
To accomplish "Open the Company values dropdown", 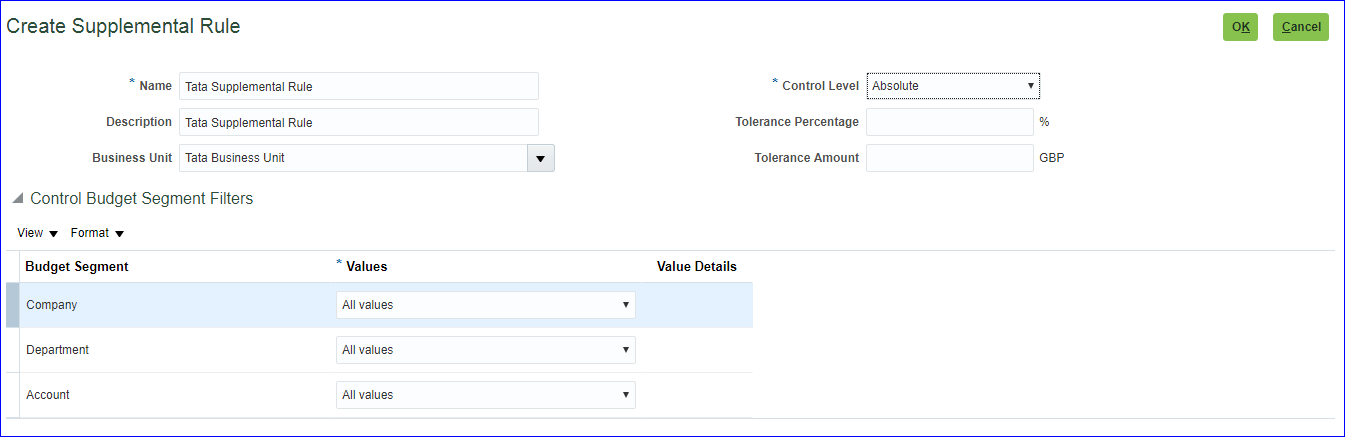I will [485, 305].
